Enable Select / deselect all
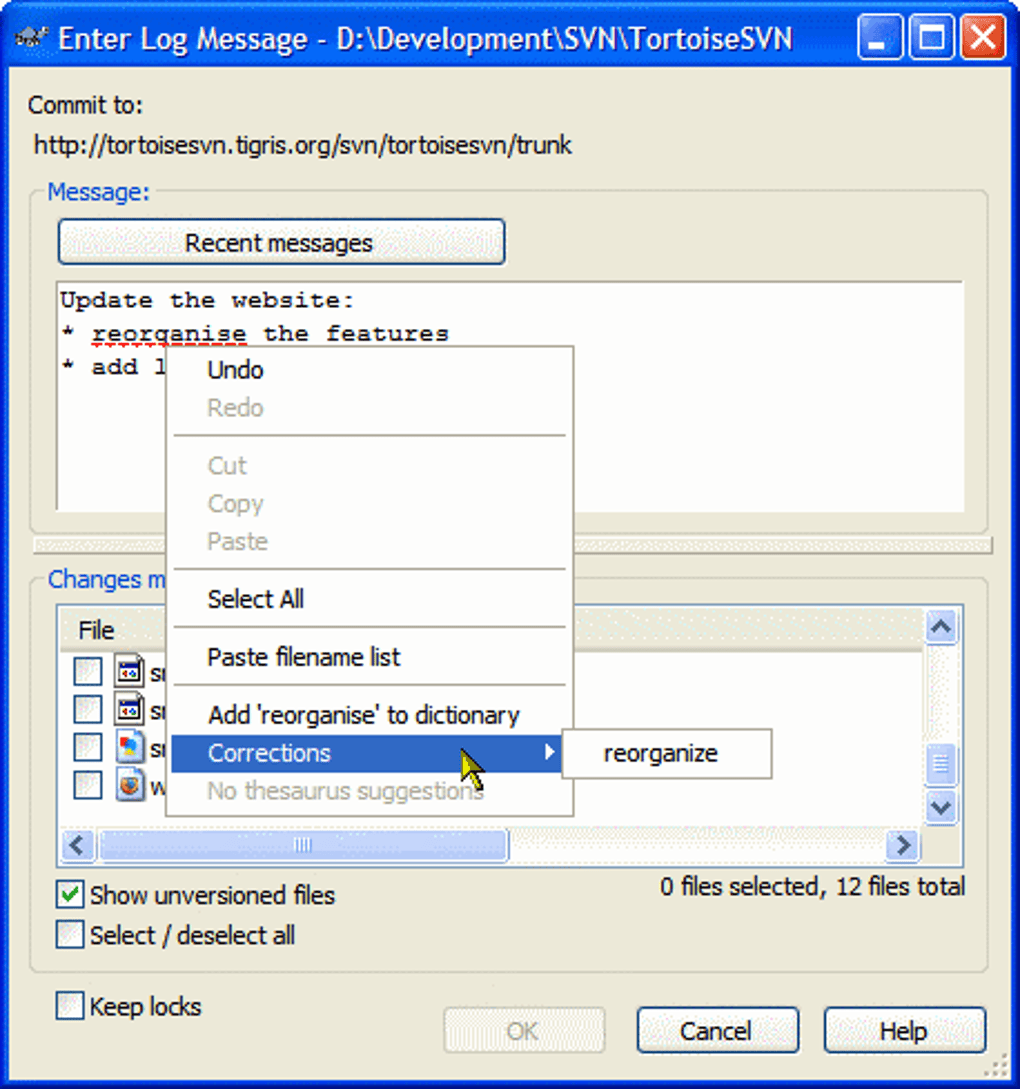1020x1089 pixels. point(68,934)
